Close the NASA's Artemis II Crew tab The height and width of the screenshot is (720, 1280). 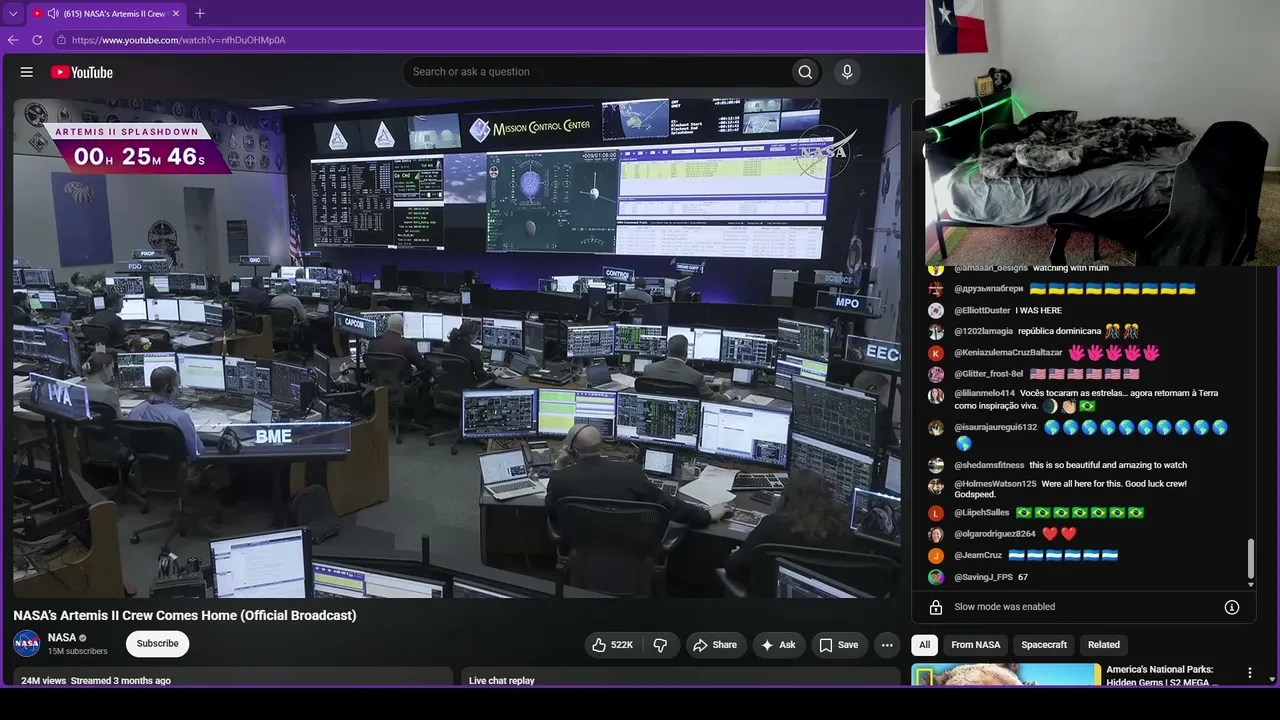click(x=176, y=14)
